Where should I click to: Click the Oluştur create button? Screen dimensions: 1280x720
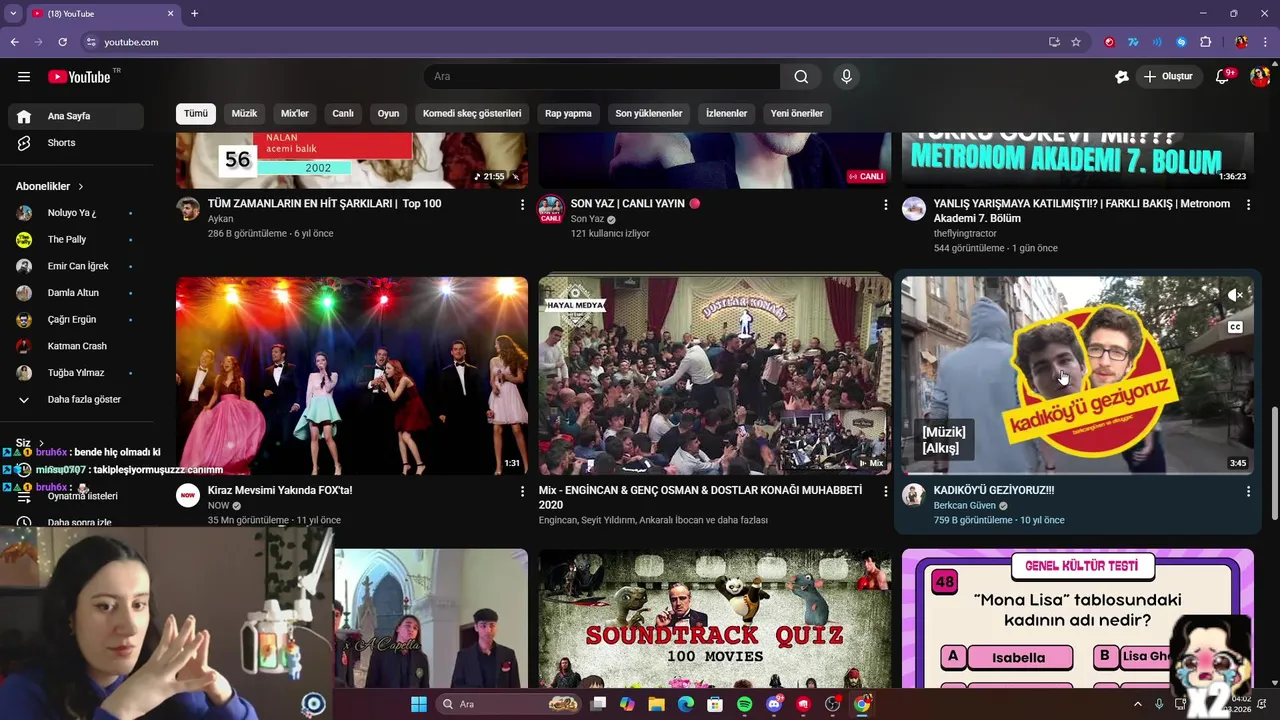click(x=1169, y=77)
